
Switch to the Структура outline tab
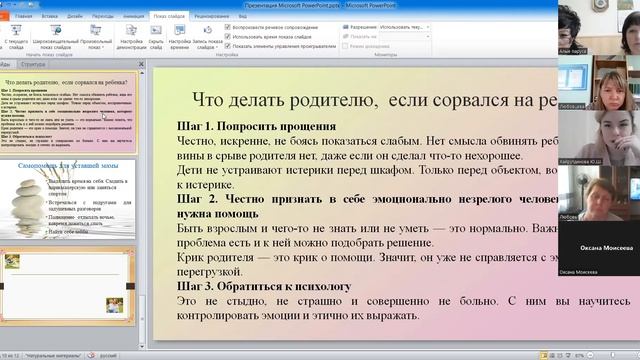point(33,64)
